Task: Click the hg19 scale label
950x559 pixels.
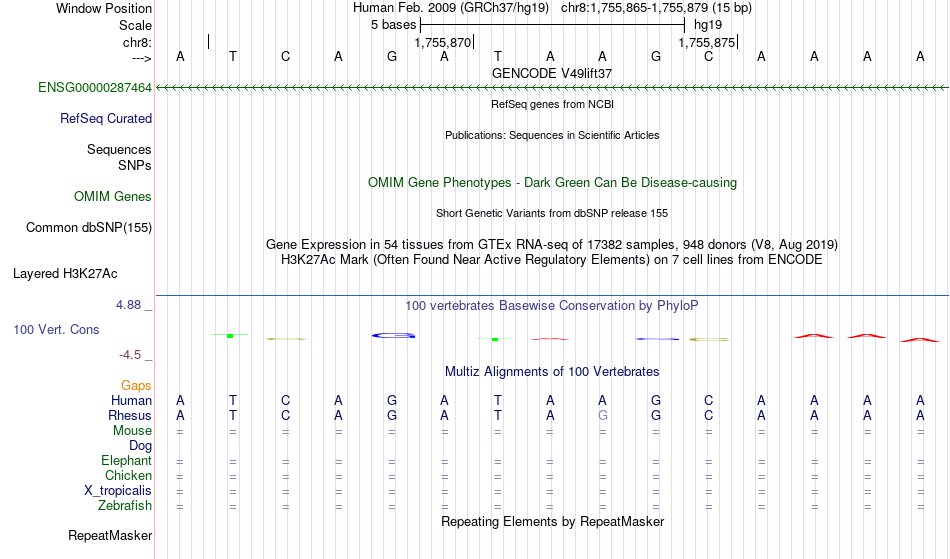Action: pyautogui.click(x=708, y=25)
